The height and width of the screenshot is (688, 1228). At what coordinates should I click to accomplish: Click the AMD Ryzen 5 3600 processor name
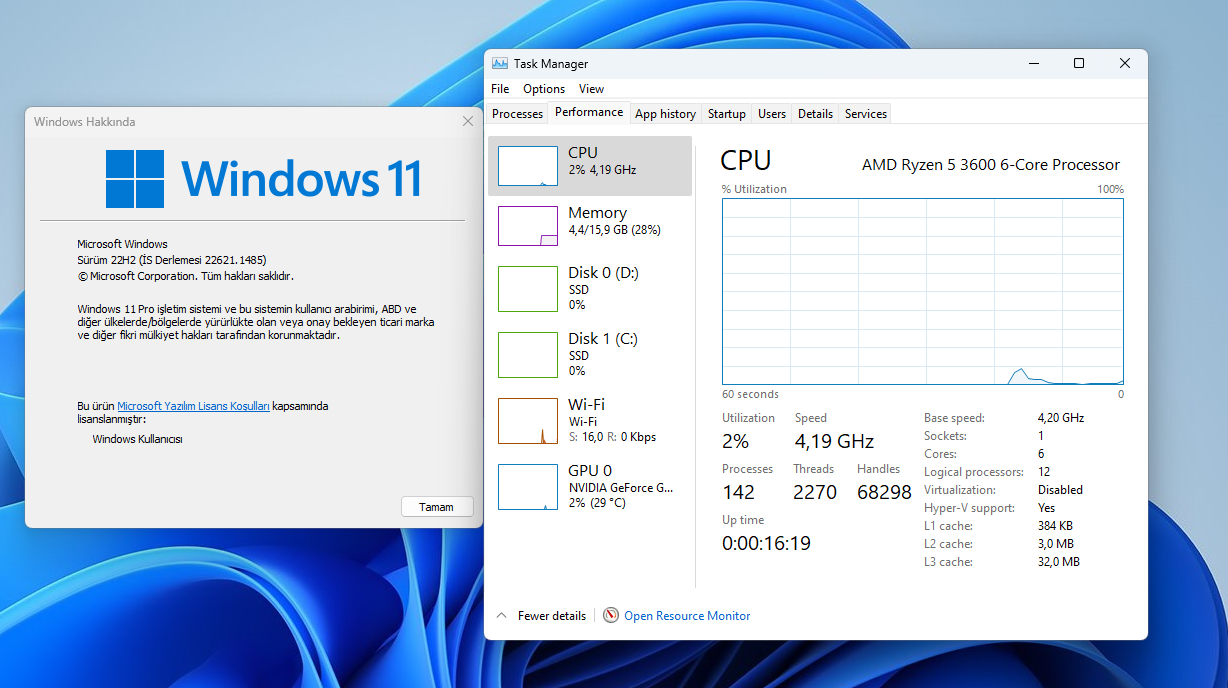991,165
